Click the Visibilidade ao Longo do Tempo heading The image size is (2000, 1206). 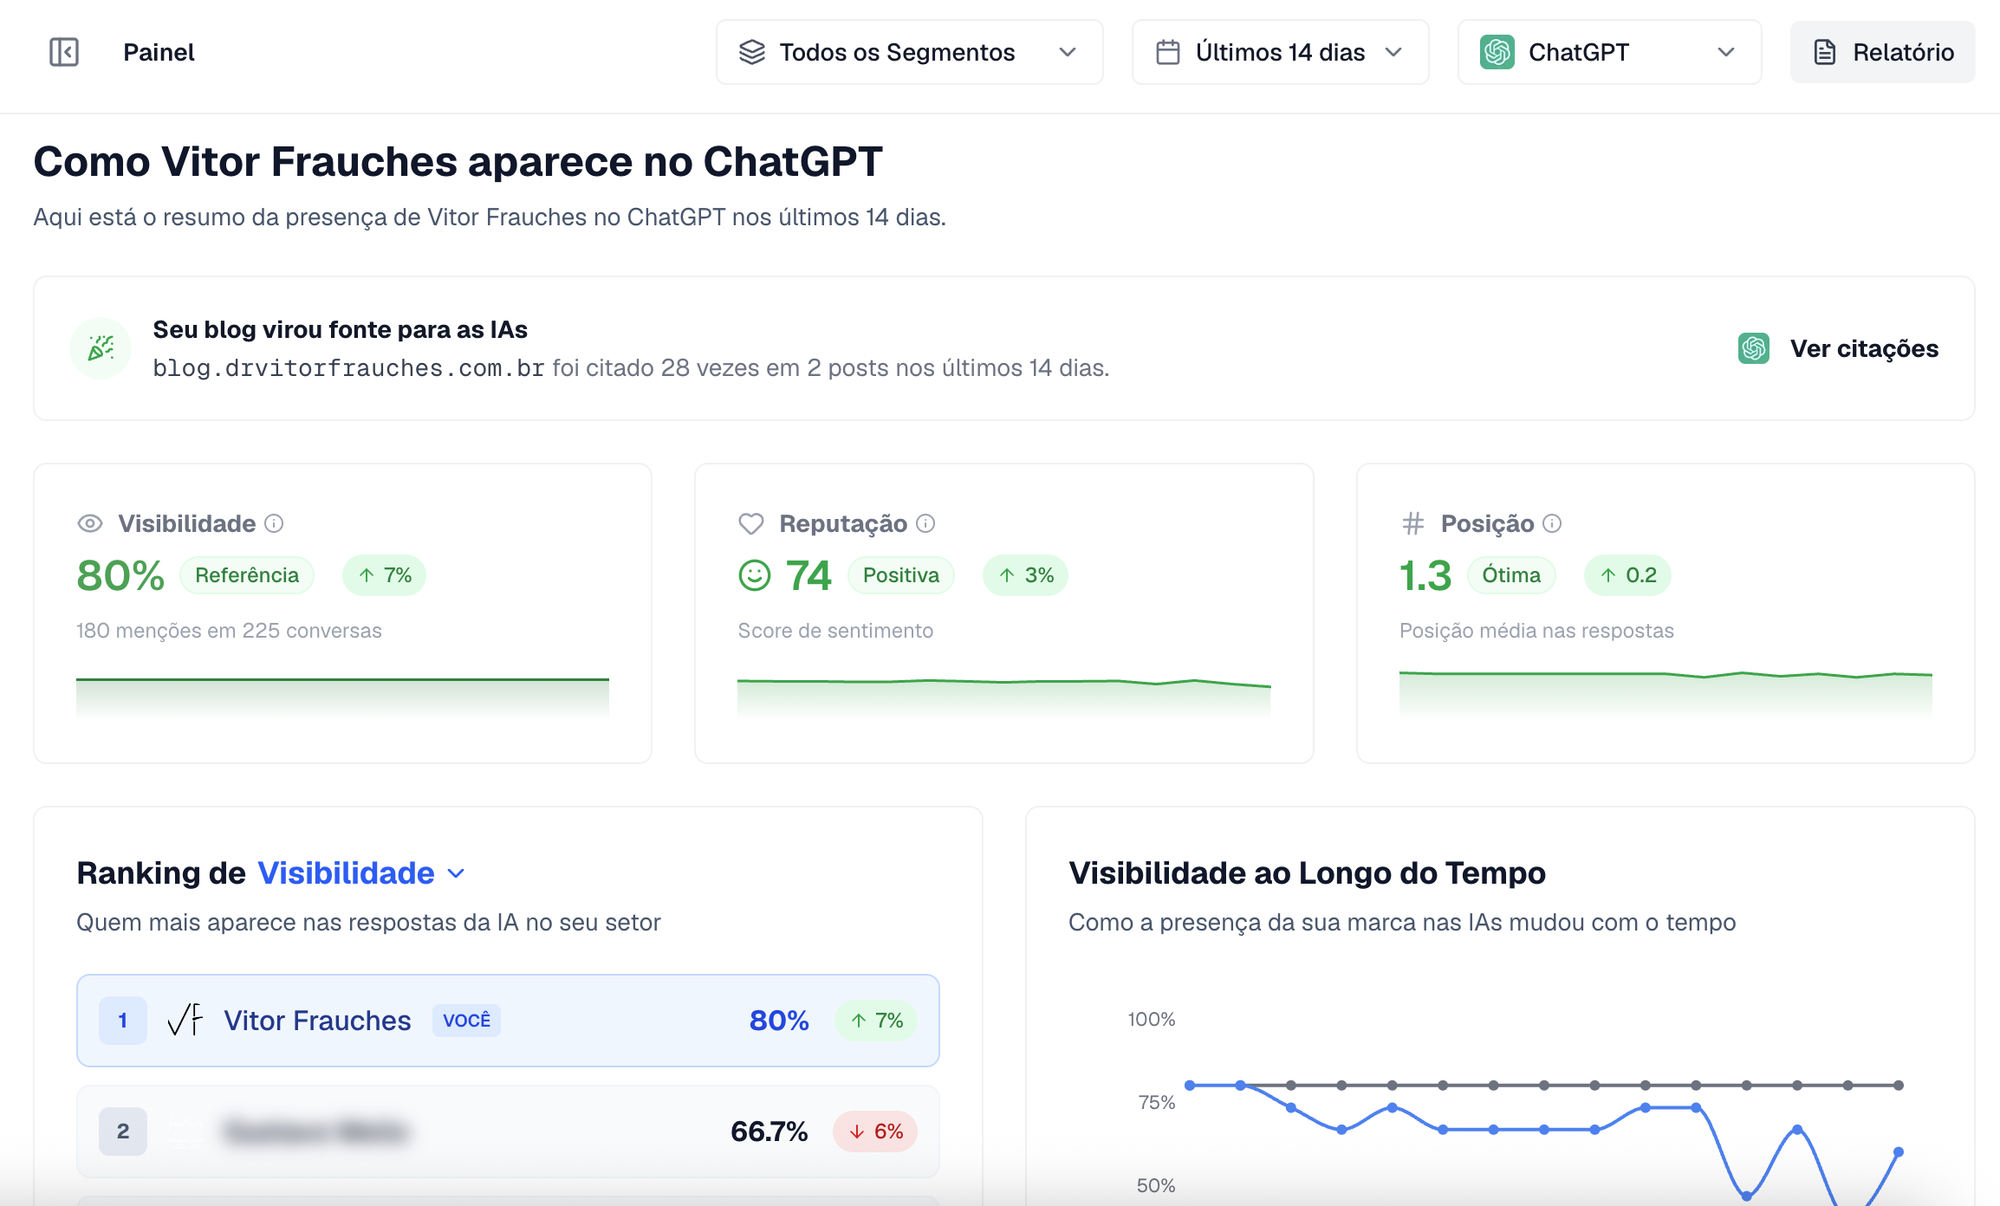point(1307,873)
